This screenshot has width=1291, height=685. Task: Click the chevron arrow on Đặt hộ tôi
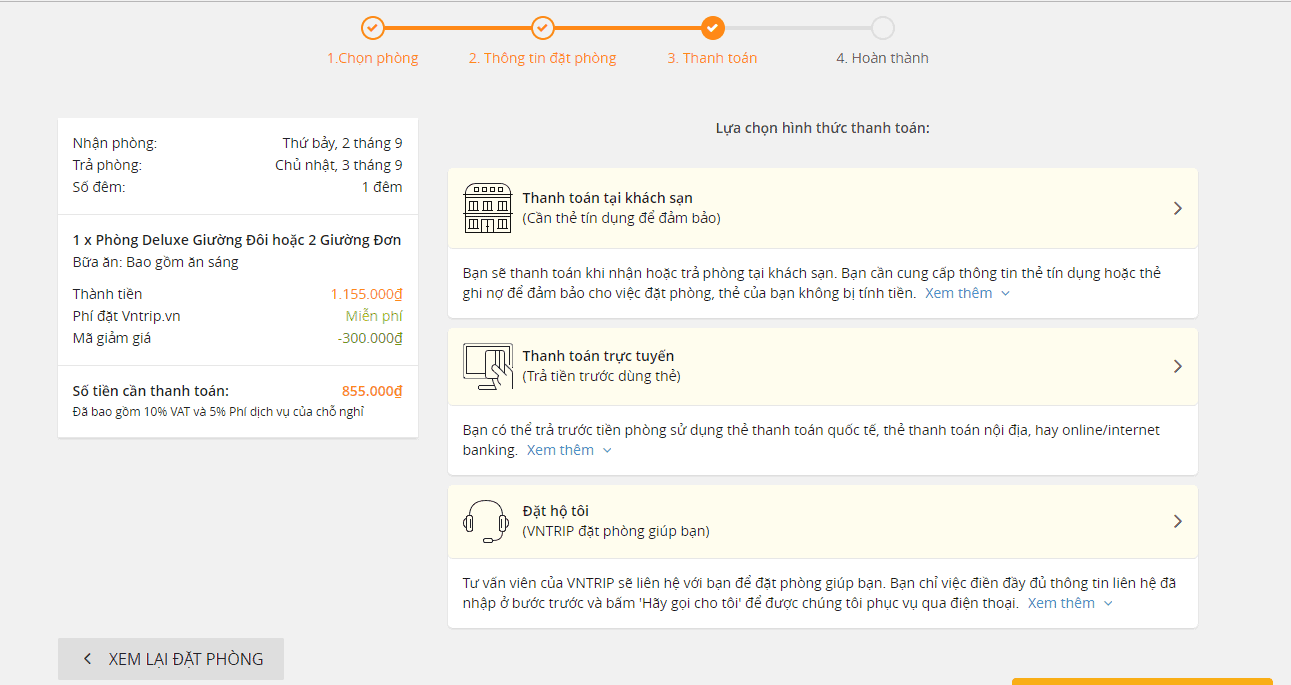(x=1178, y=521)
